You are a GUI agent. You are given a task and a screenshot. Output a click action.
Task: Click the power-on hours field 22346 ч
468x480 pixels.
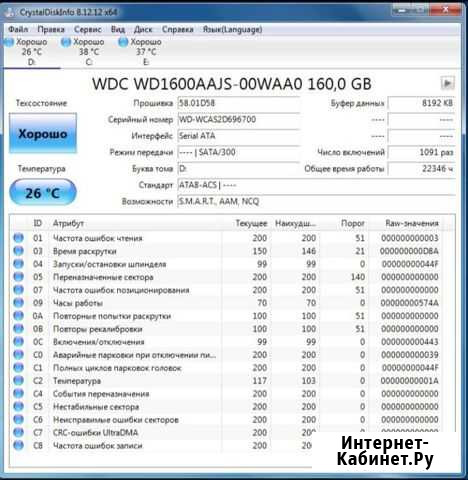421,169
